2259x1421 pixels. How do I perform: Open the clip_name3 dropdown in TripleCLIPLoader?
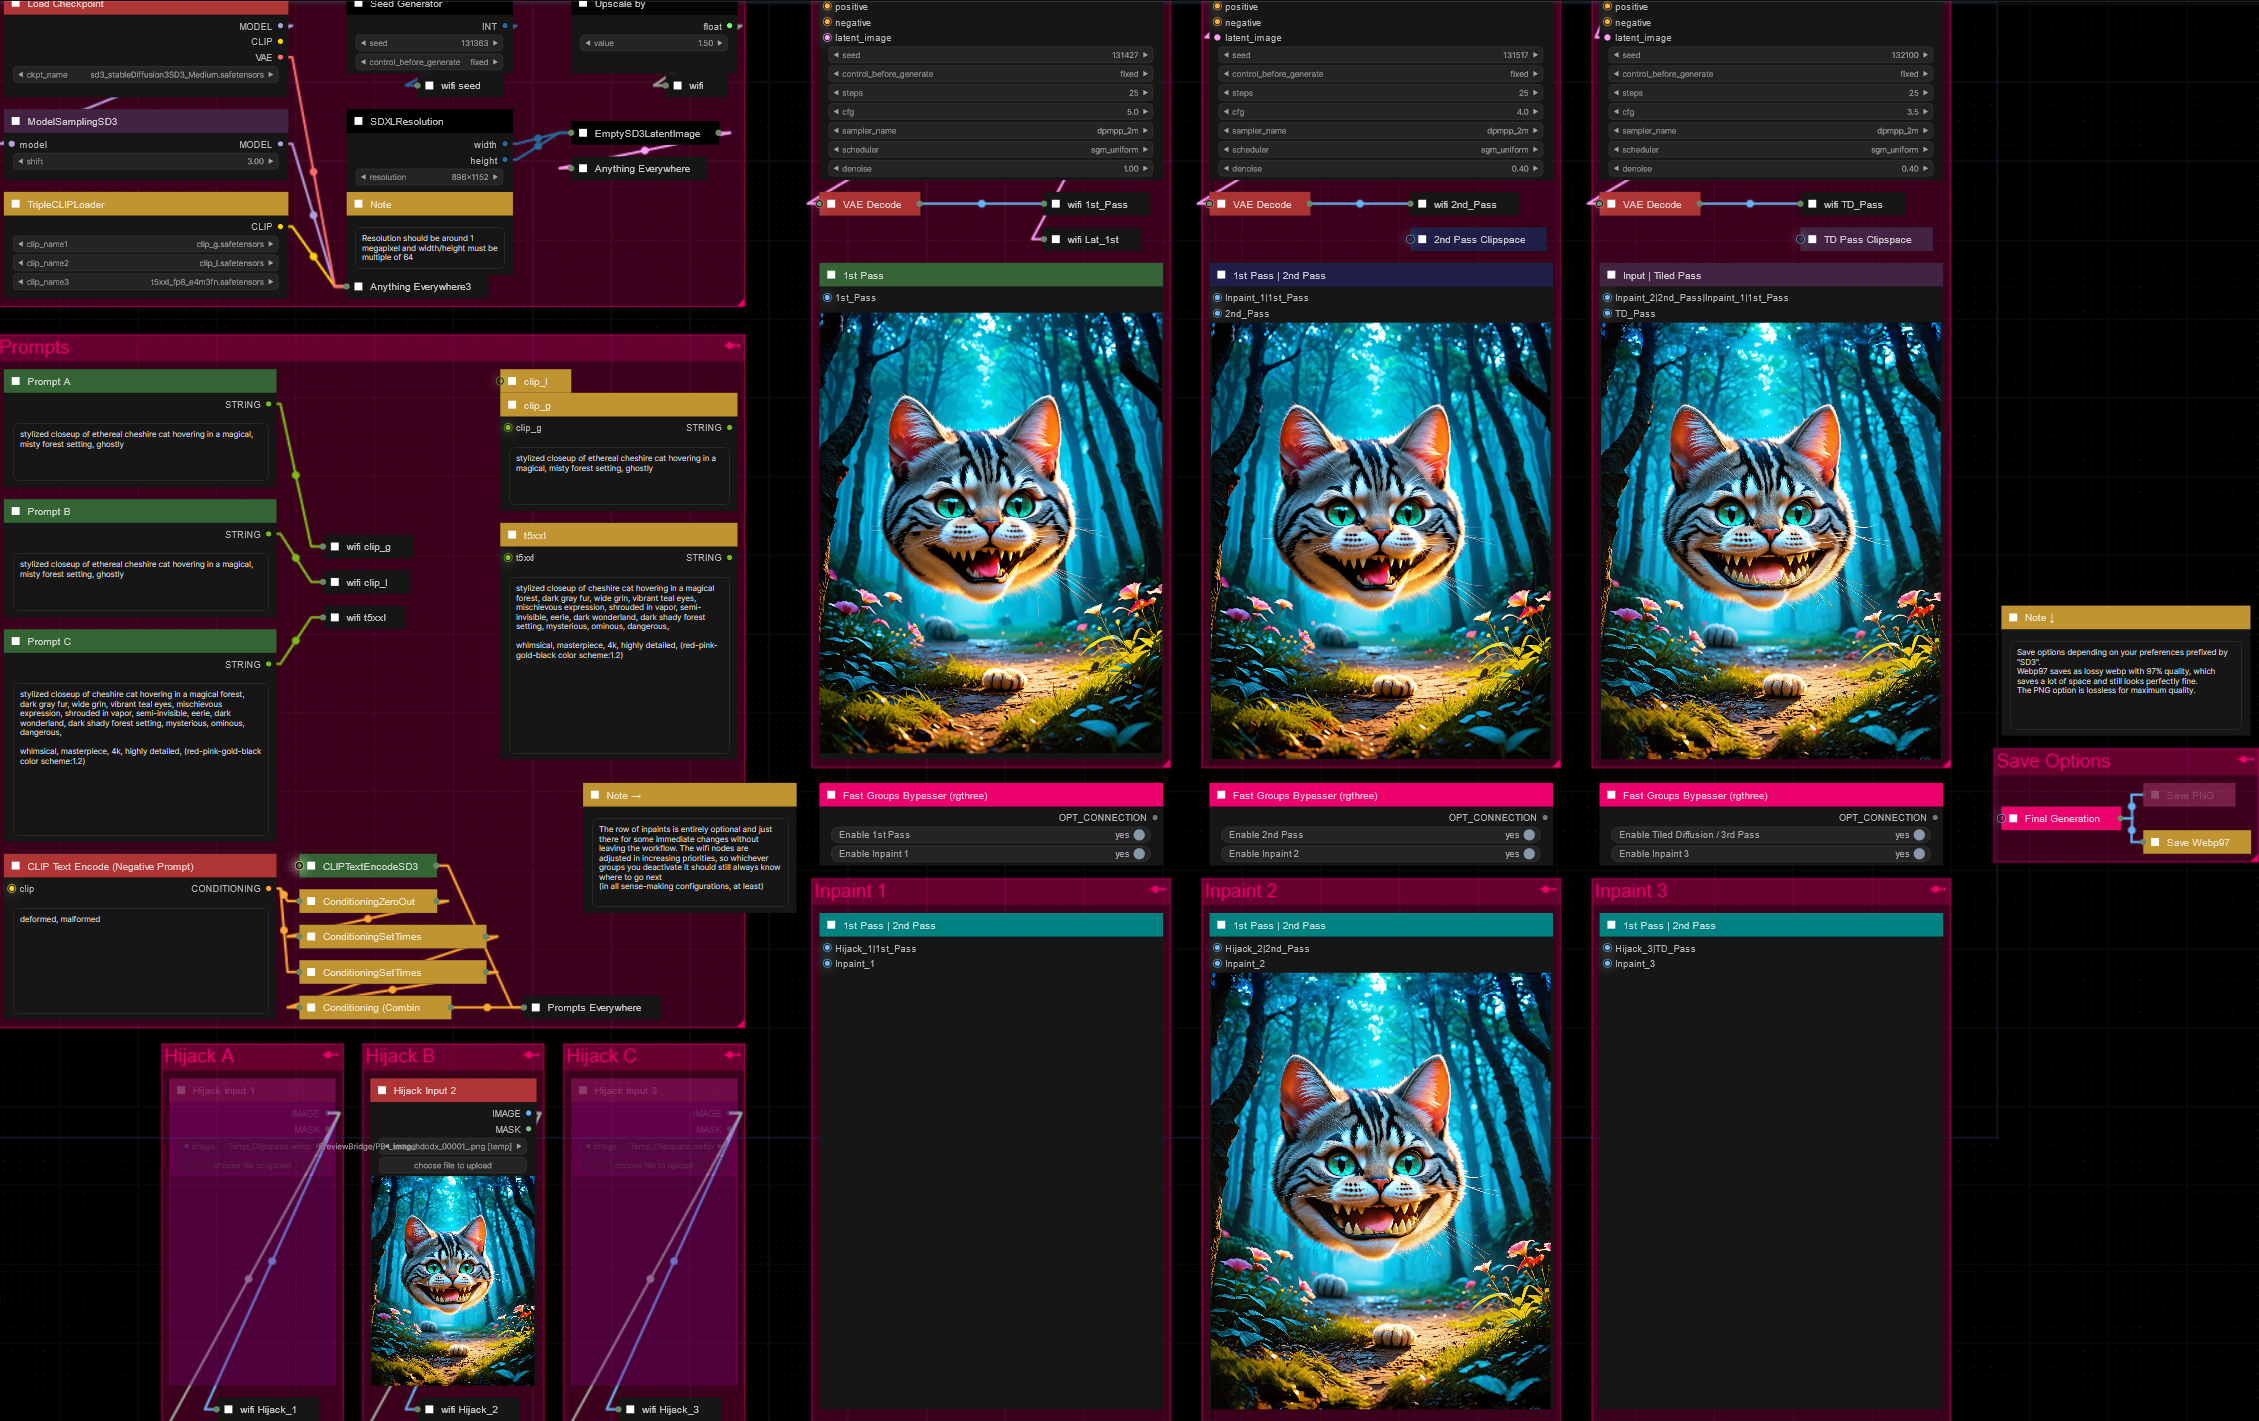click(145, 282)
